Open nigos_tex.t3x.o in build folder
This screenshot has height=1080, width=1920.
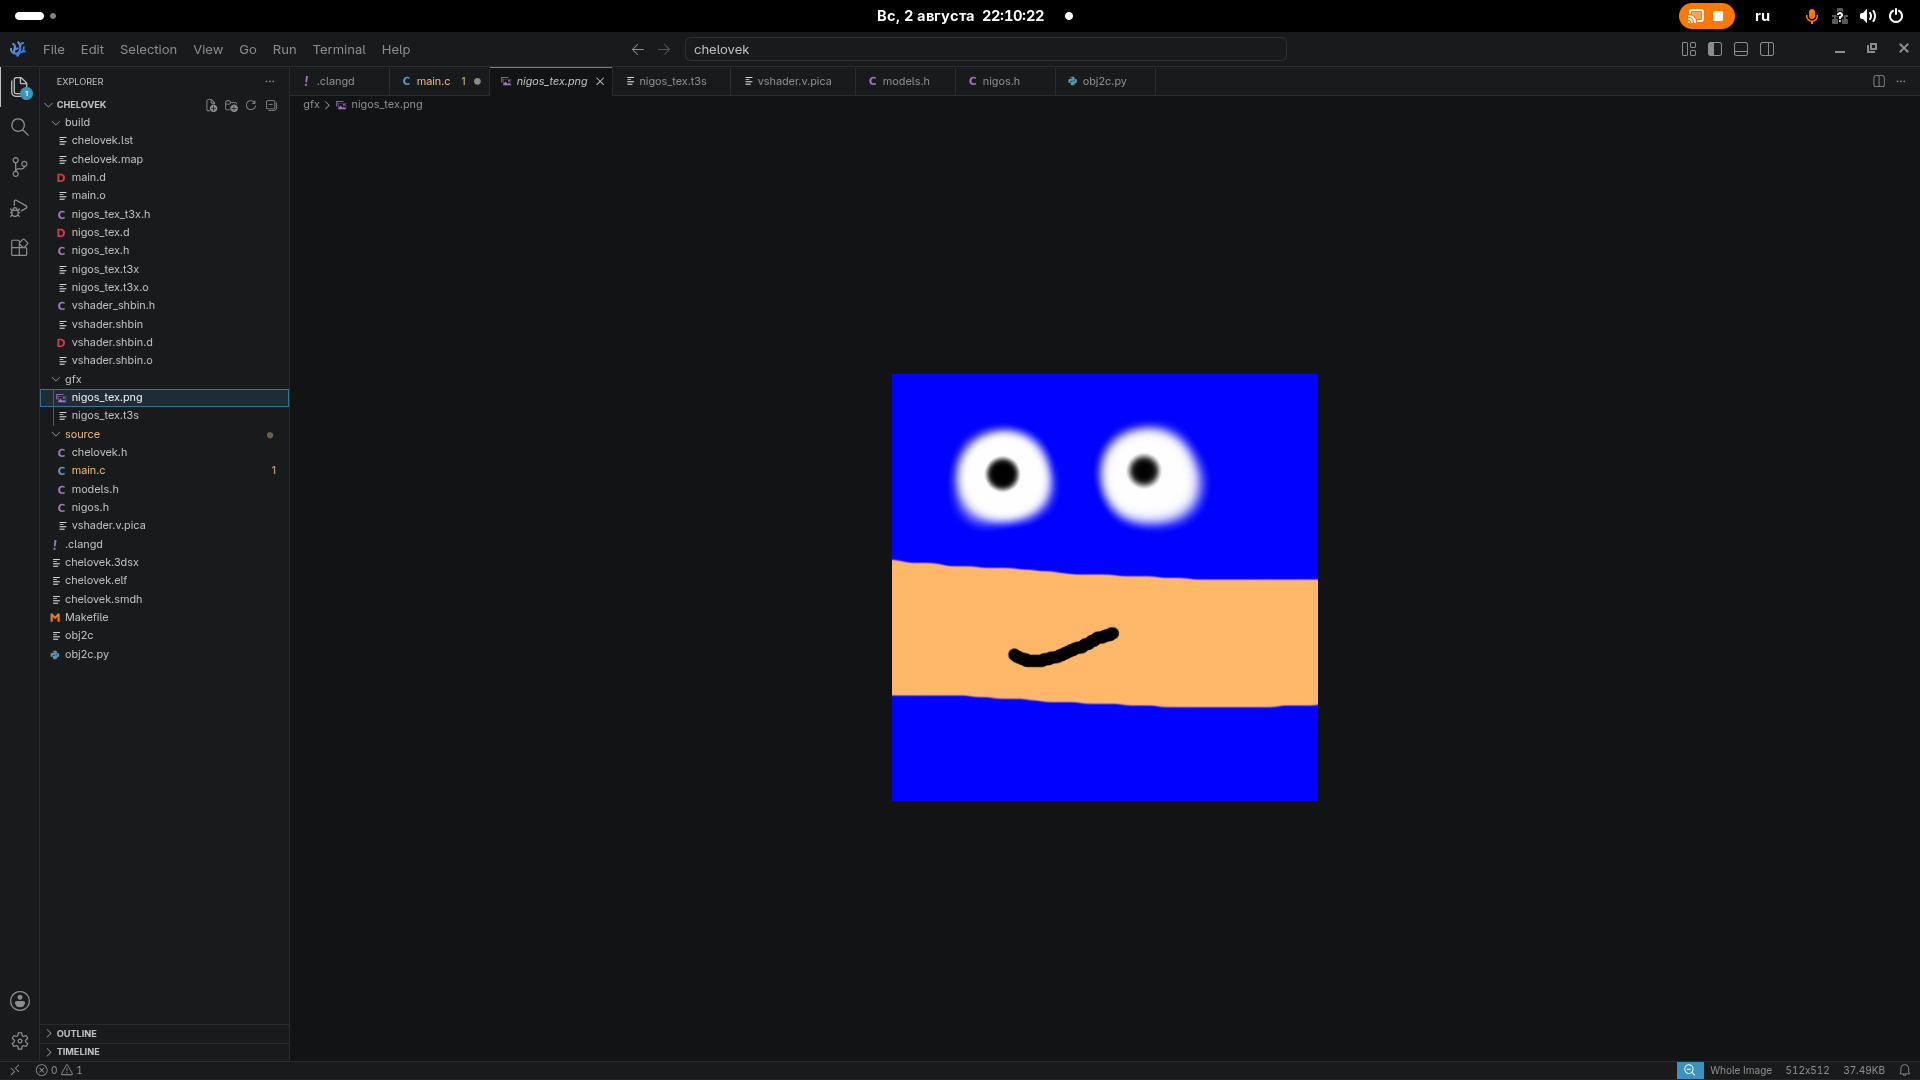164,288
